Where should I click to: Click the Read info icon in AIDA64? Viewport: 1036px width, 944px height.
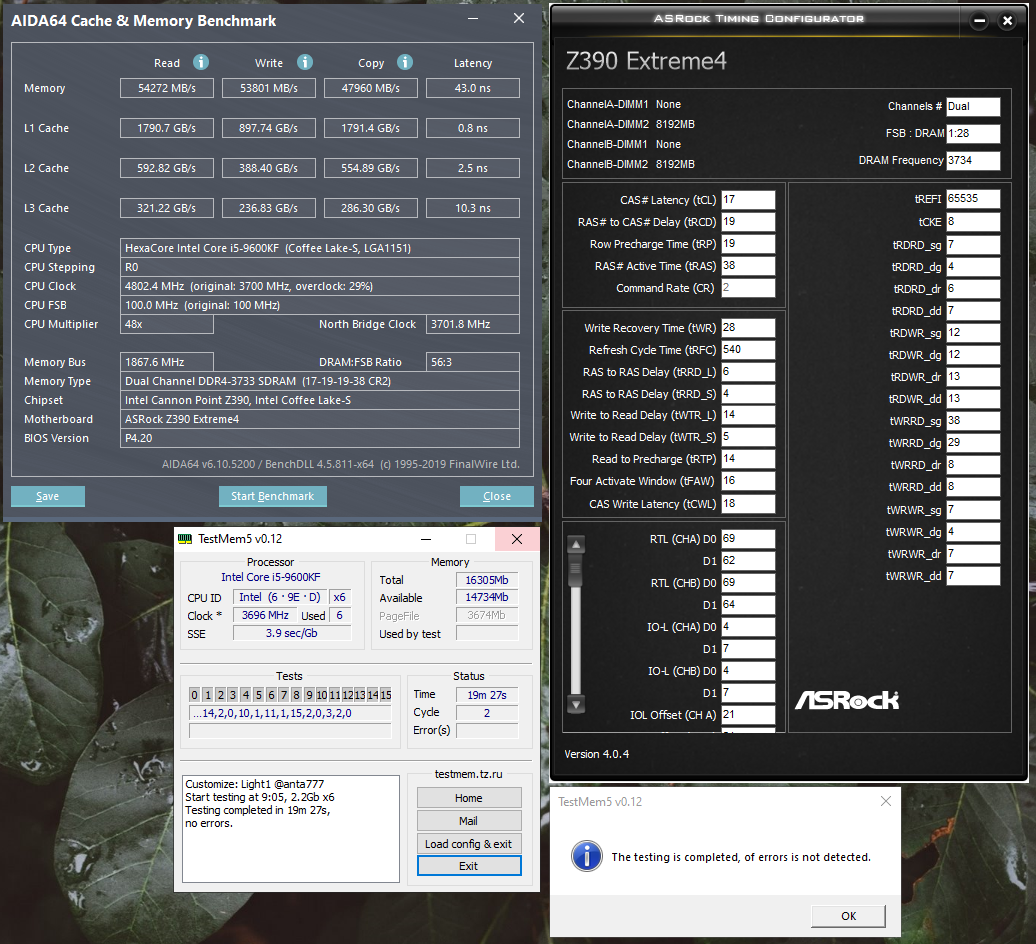tap(201, 62)
